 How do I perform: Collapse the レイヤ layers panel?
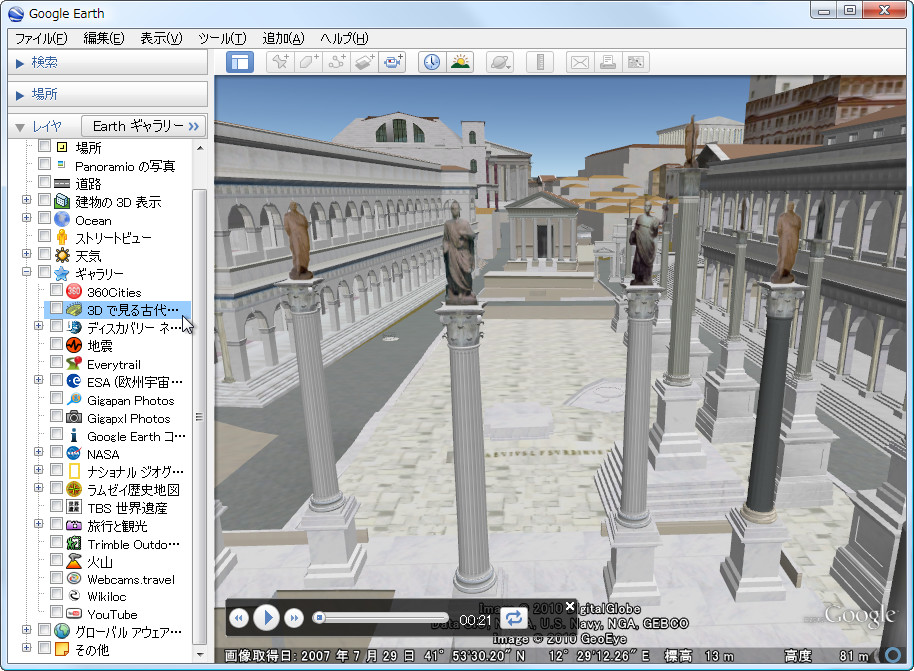[x=20, y=127]
